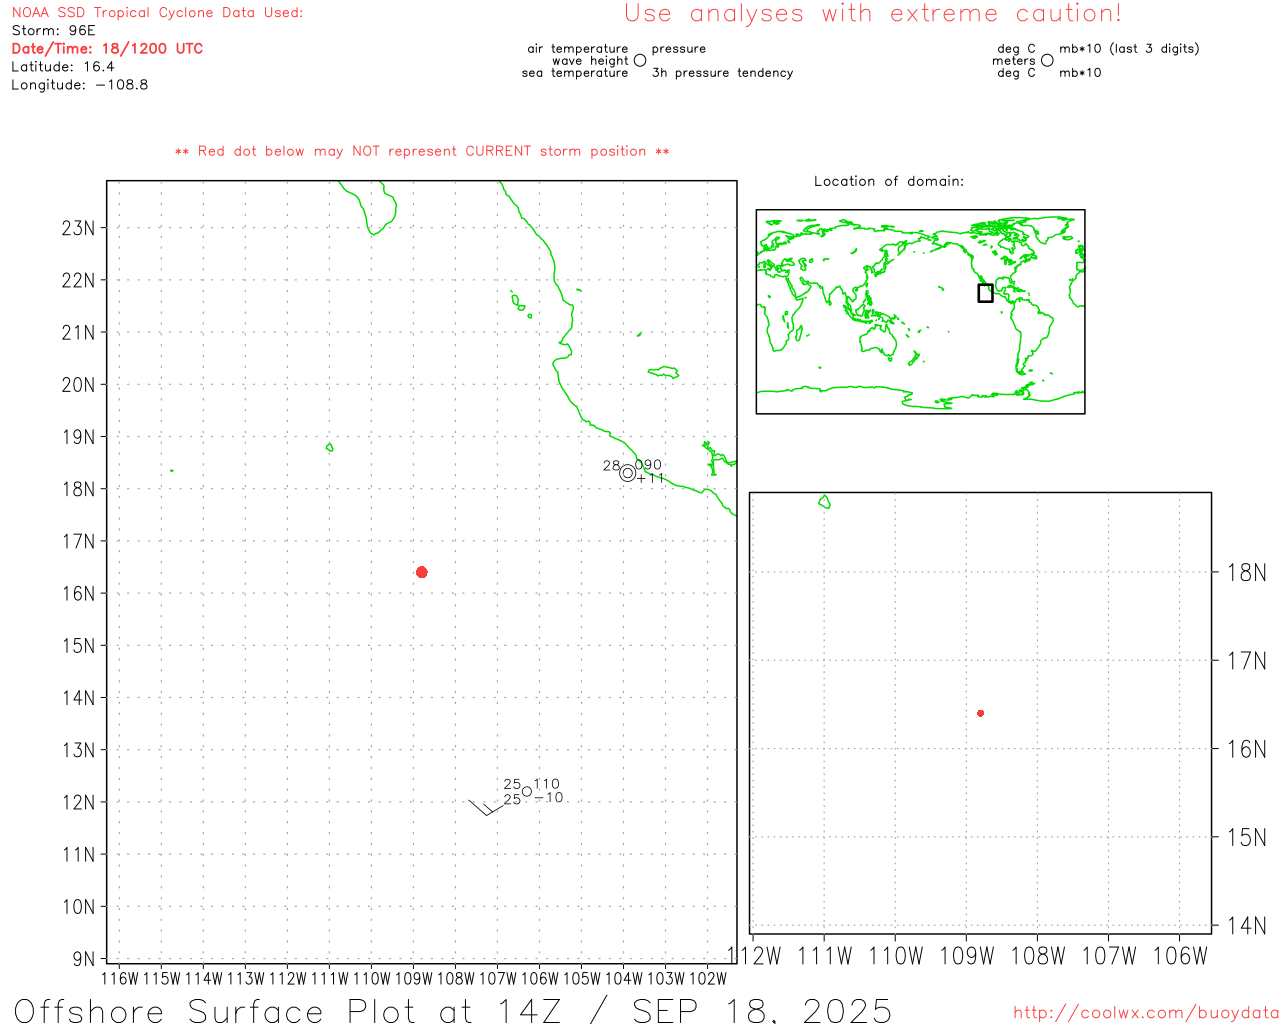
Task: Click the 'Storm: 96E' text
Action: [x=53, y=31]
